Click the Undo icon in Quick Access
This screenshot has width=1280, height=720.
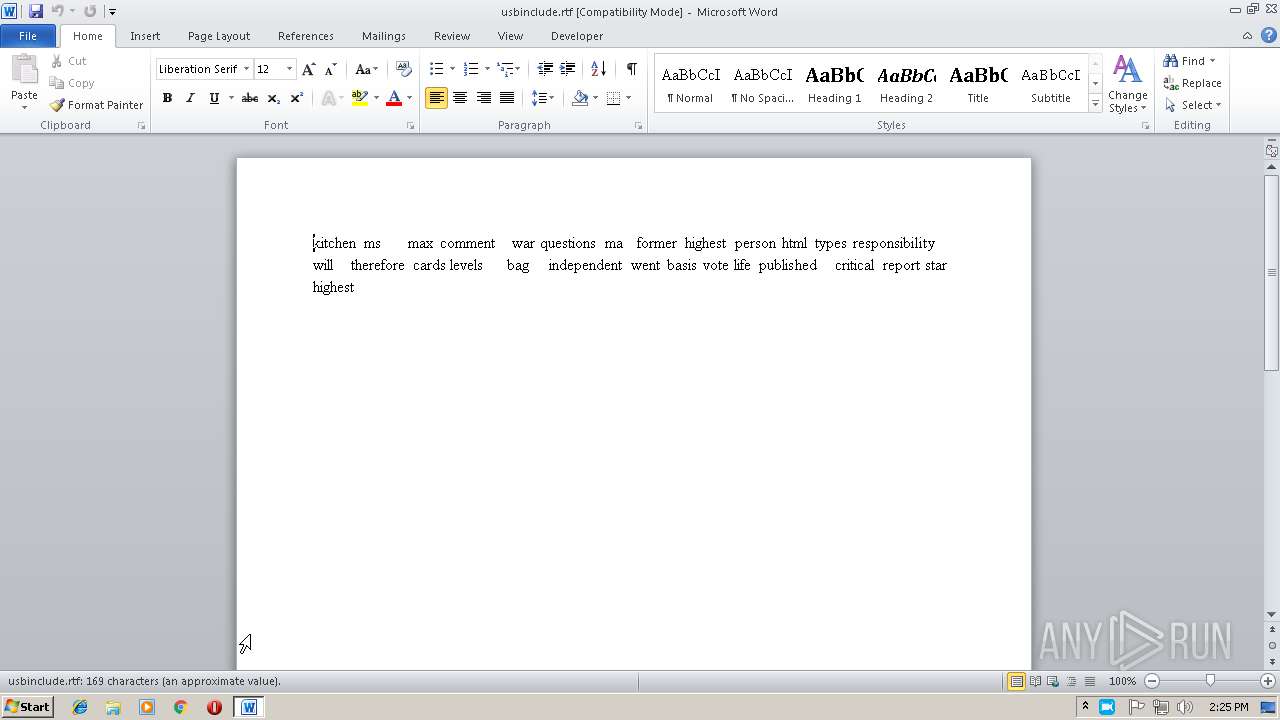click(57, 11)
